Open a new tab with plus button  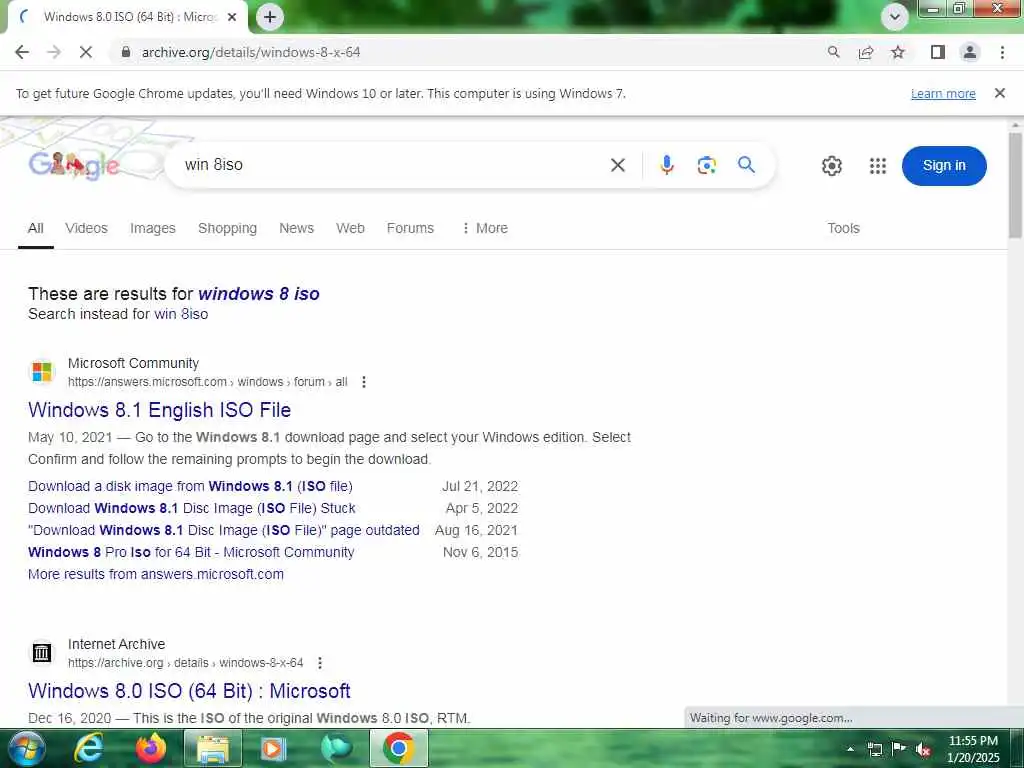coord(270,17)
